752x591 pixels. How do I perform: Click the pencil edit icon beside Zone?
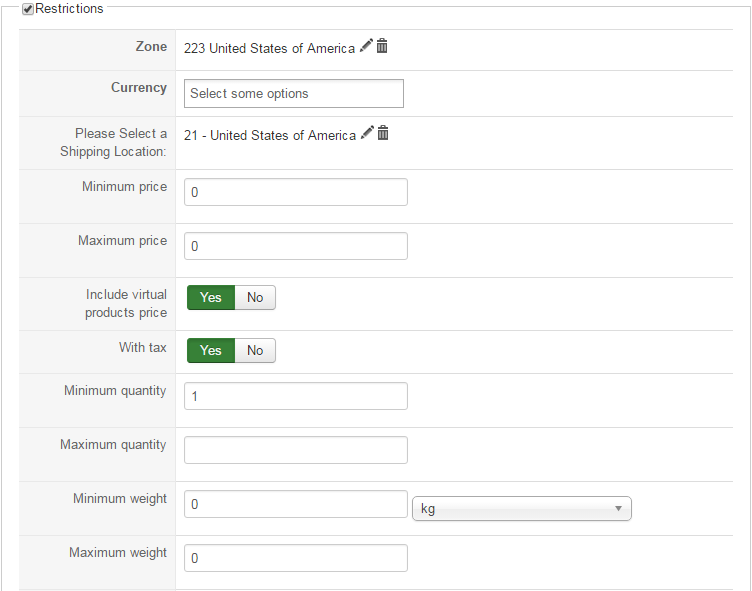tap(366, 46)
